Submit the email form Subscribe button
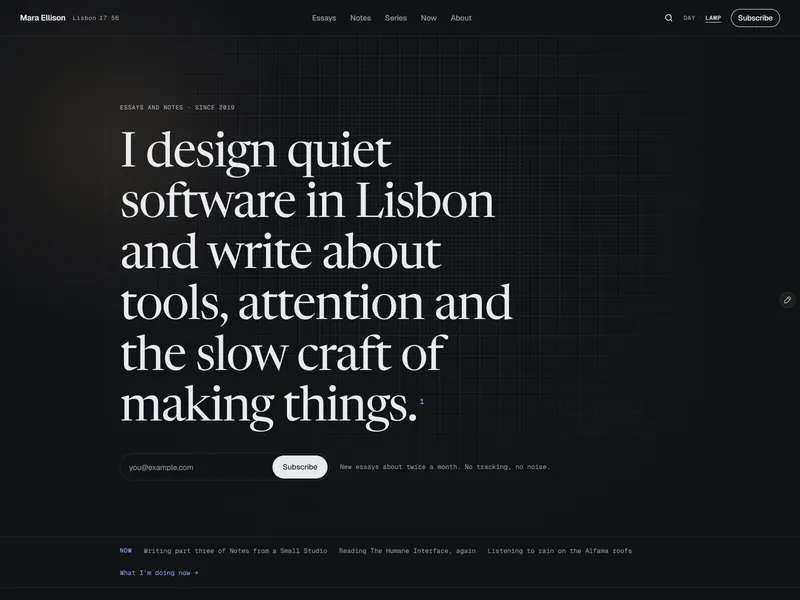 [x=300, y=467]
